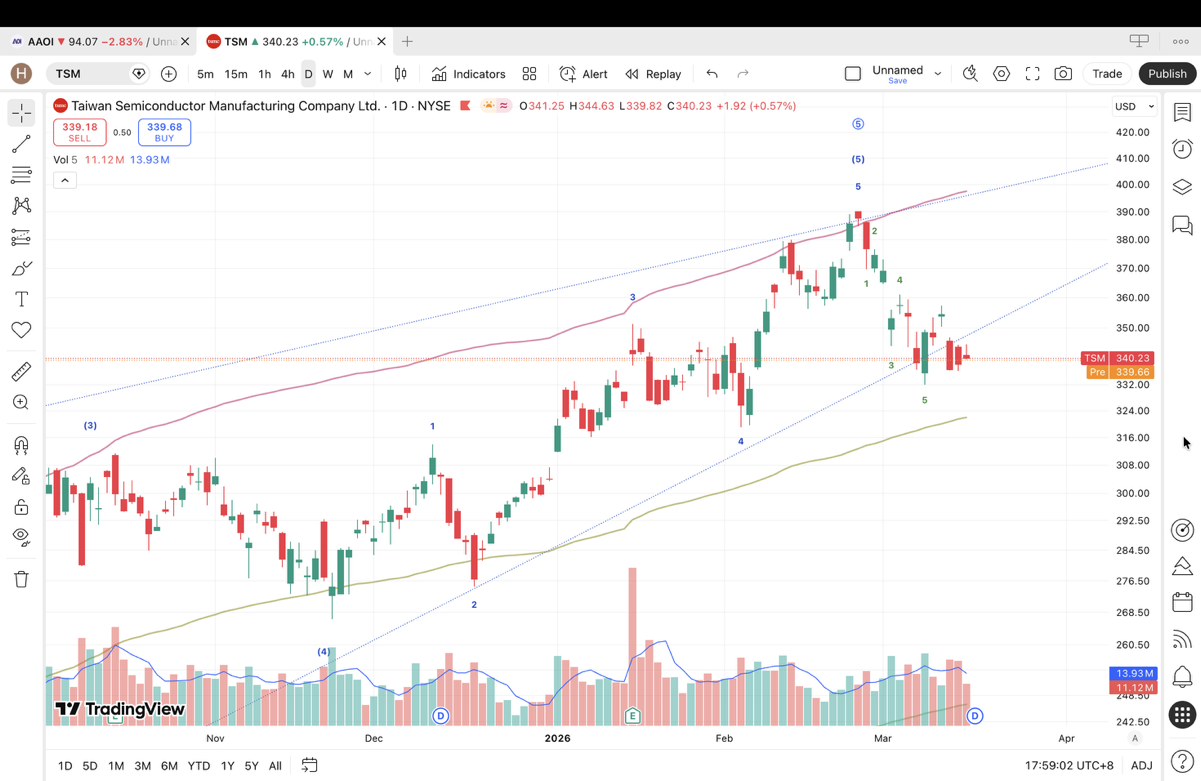The height and width of the screenshot is (781, 1201).
Task: Toggle magnet mode on
Action: tap(21, 445)
